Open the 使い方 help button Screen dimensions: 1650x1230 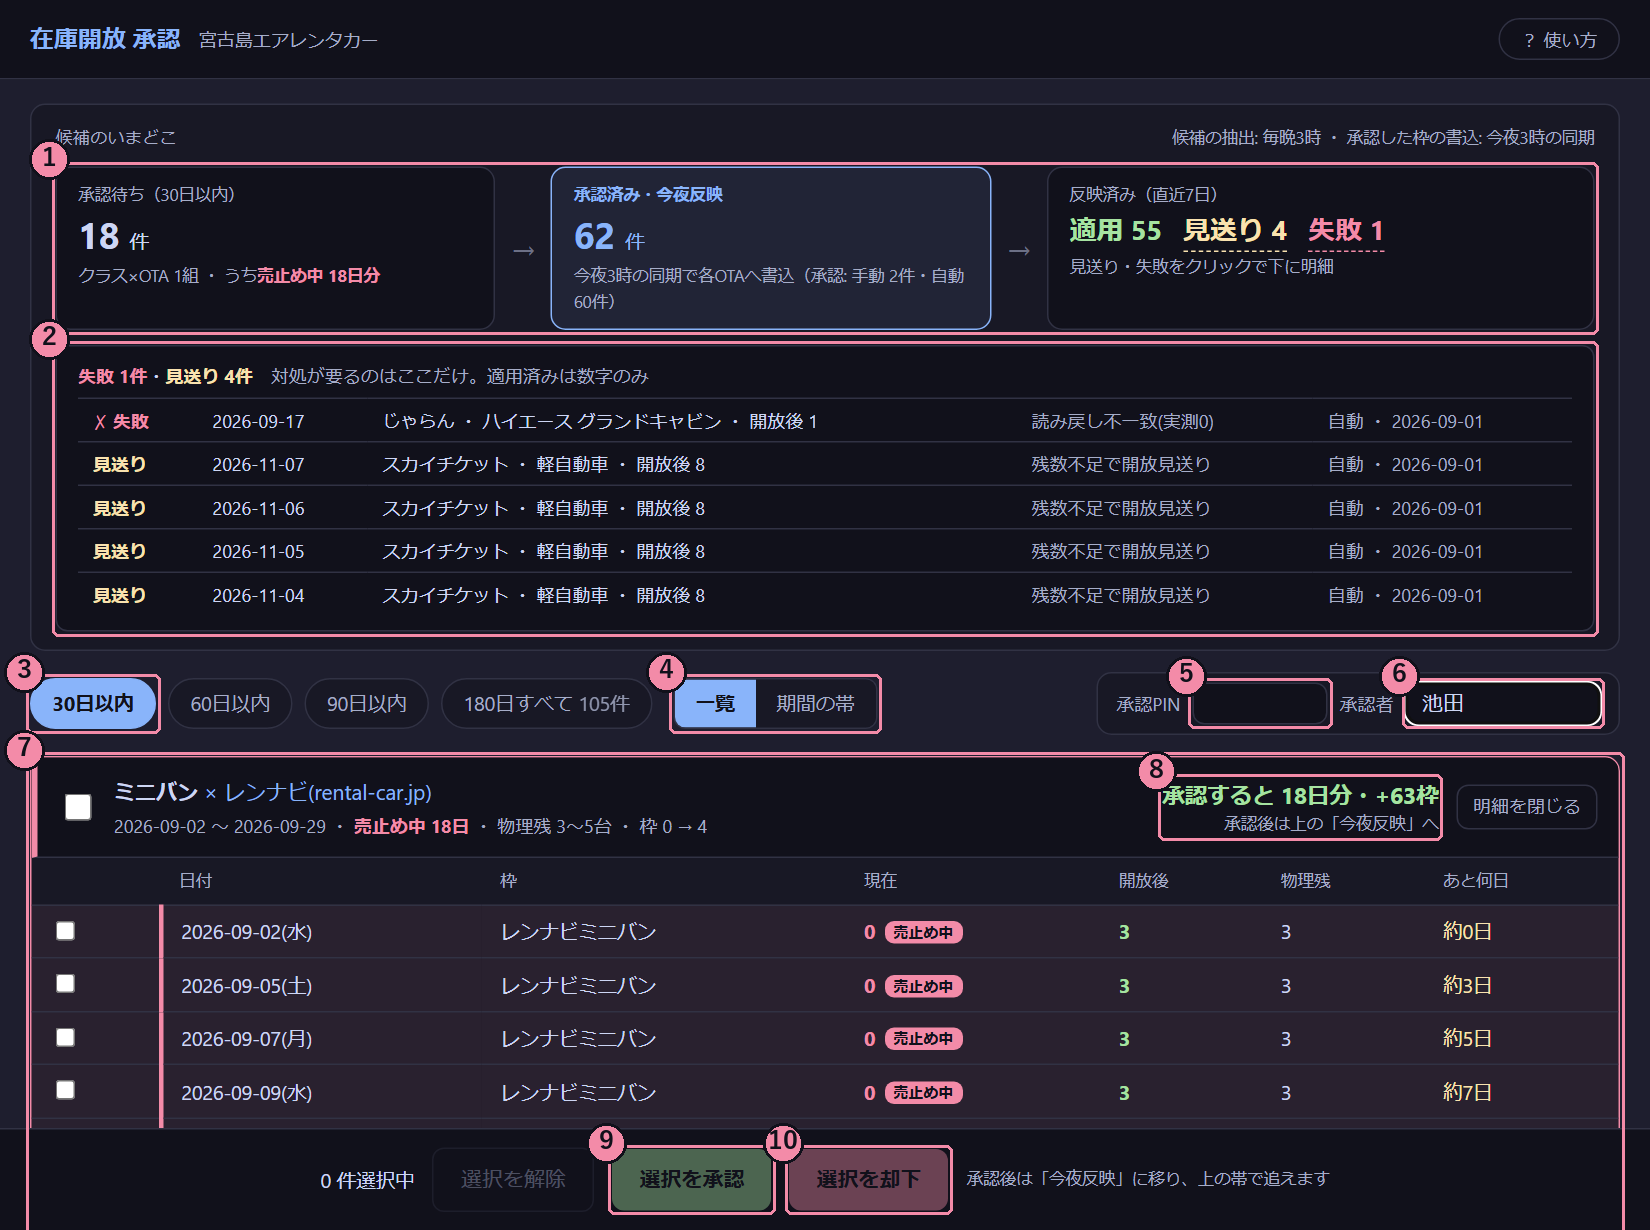click(x=1558, y=40)
